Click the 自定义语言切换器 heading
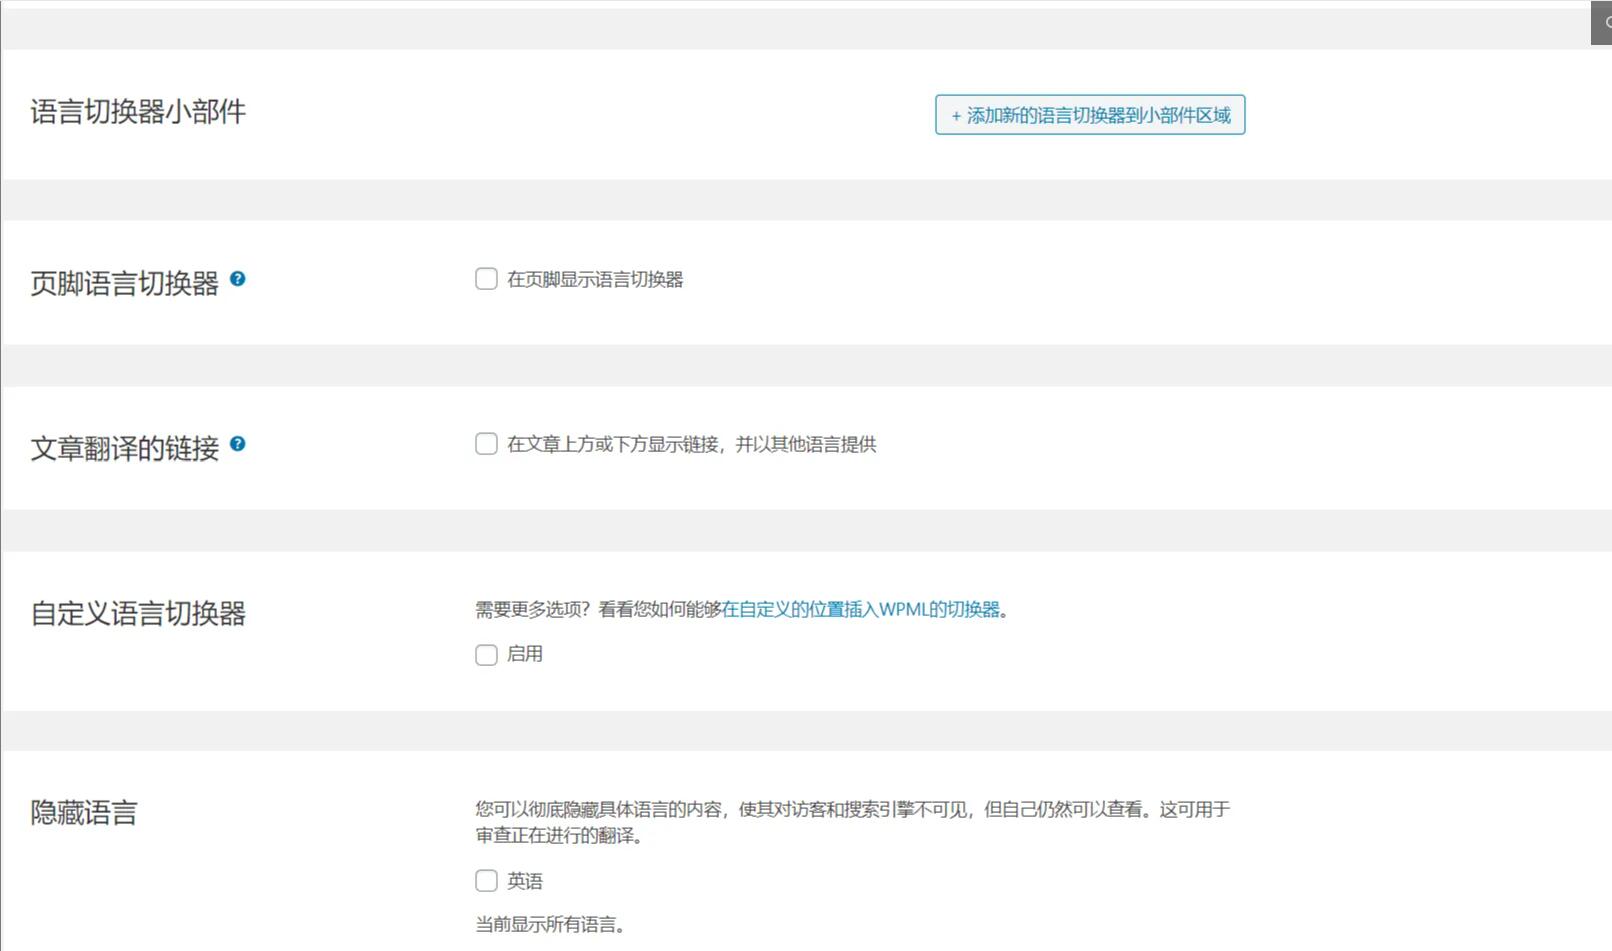The image size is (1612, 951). [x=138, y=613]
